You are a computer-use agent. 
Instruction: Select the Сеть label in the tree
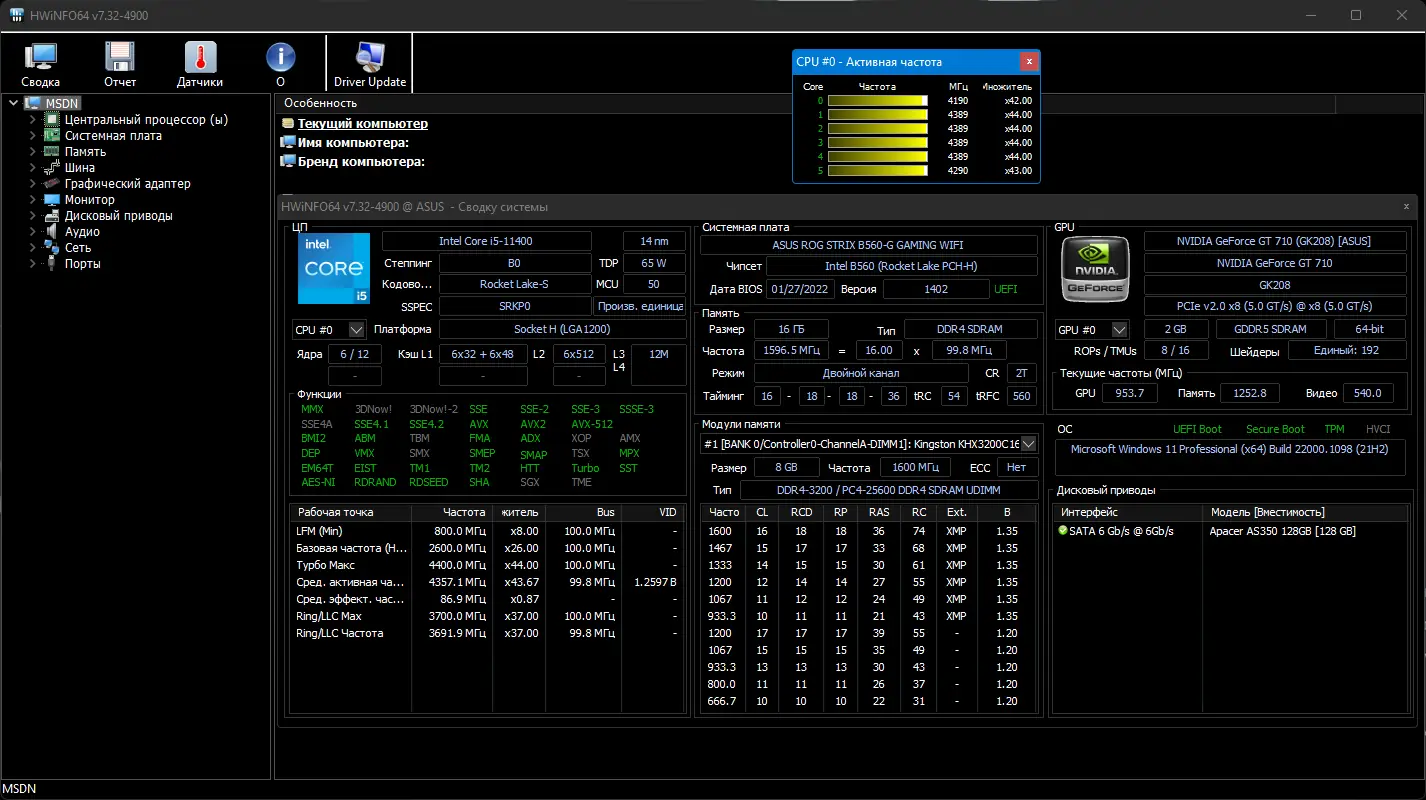[x=78, y=248]
